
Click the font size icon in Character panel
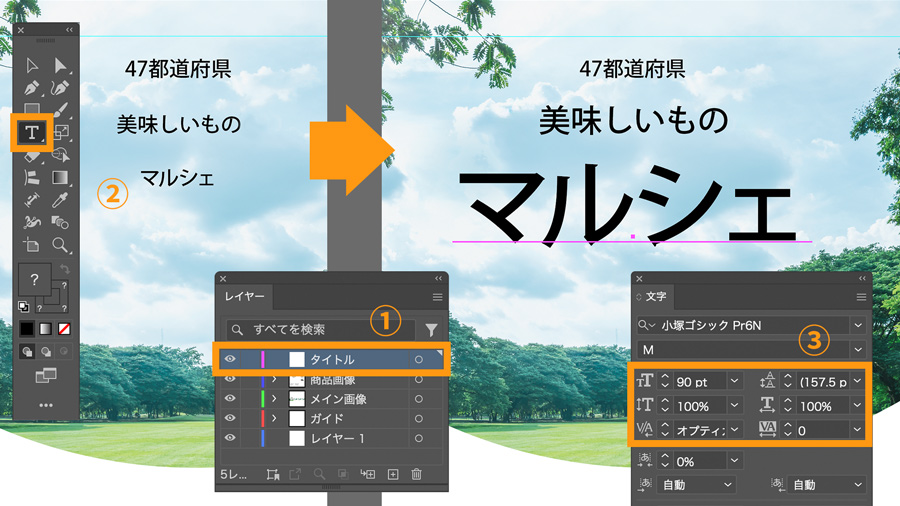(x=645, y=381)
